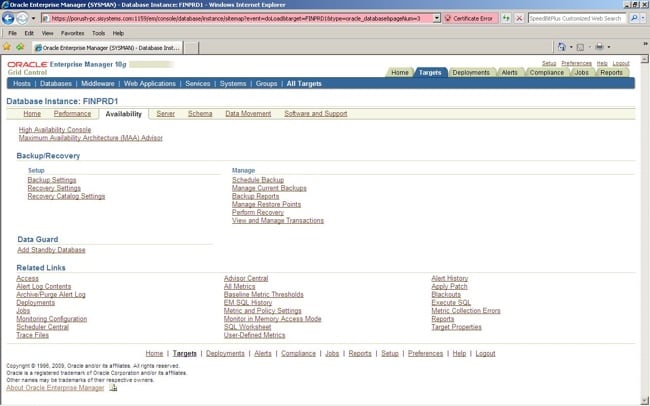Open the Software and Support tab

(315, 114)
